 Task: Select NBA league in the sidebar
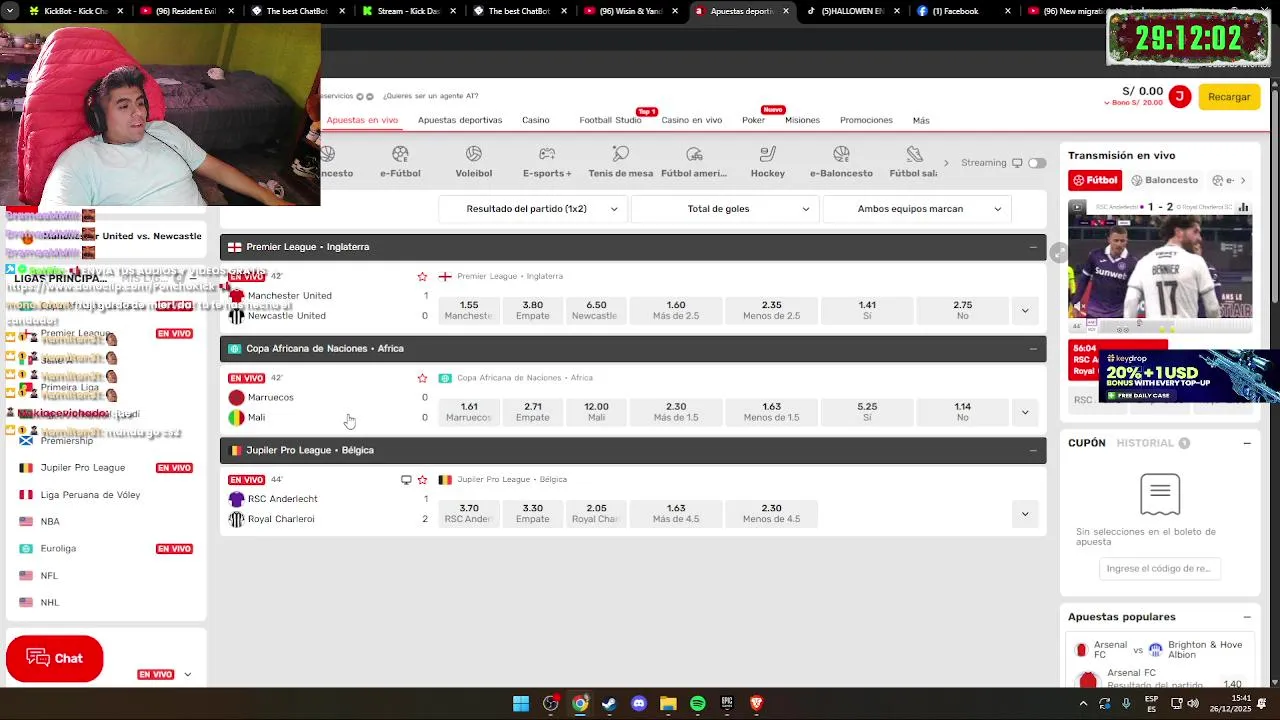(x=50, y=522)
